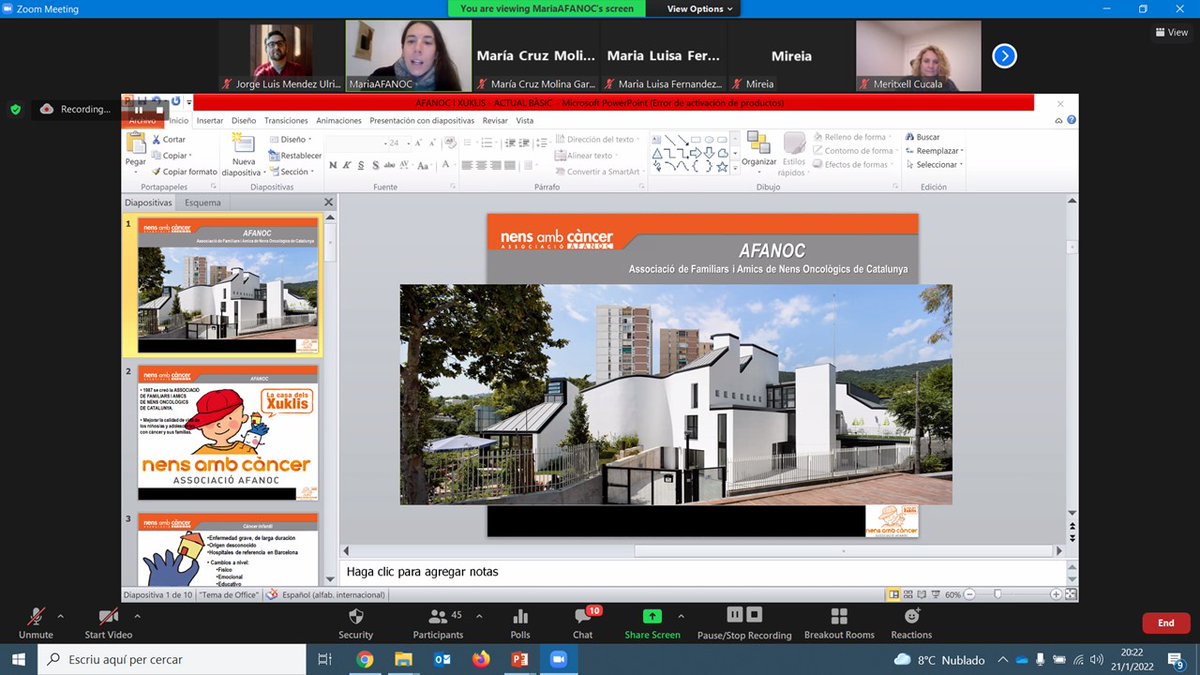Toggle italic K formatting

click(347, 166)
